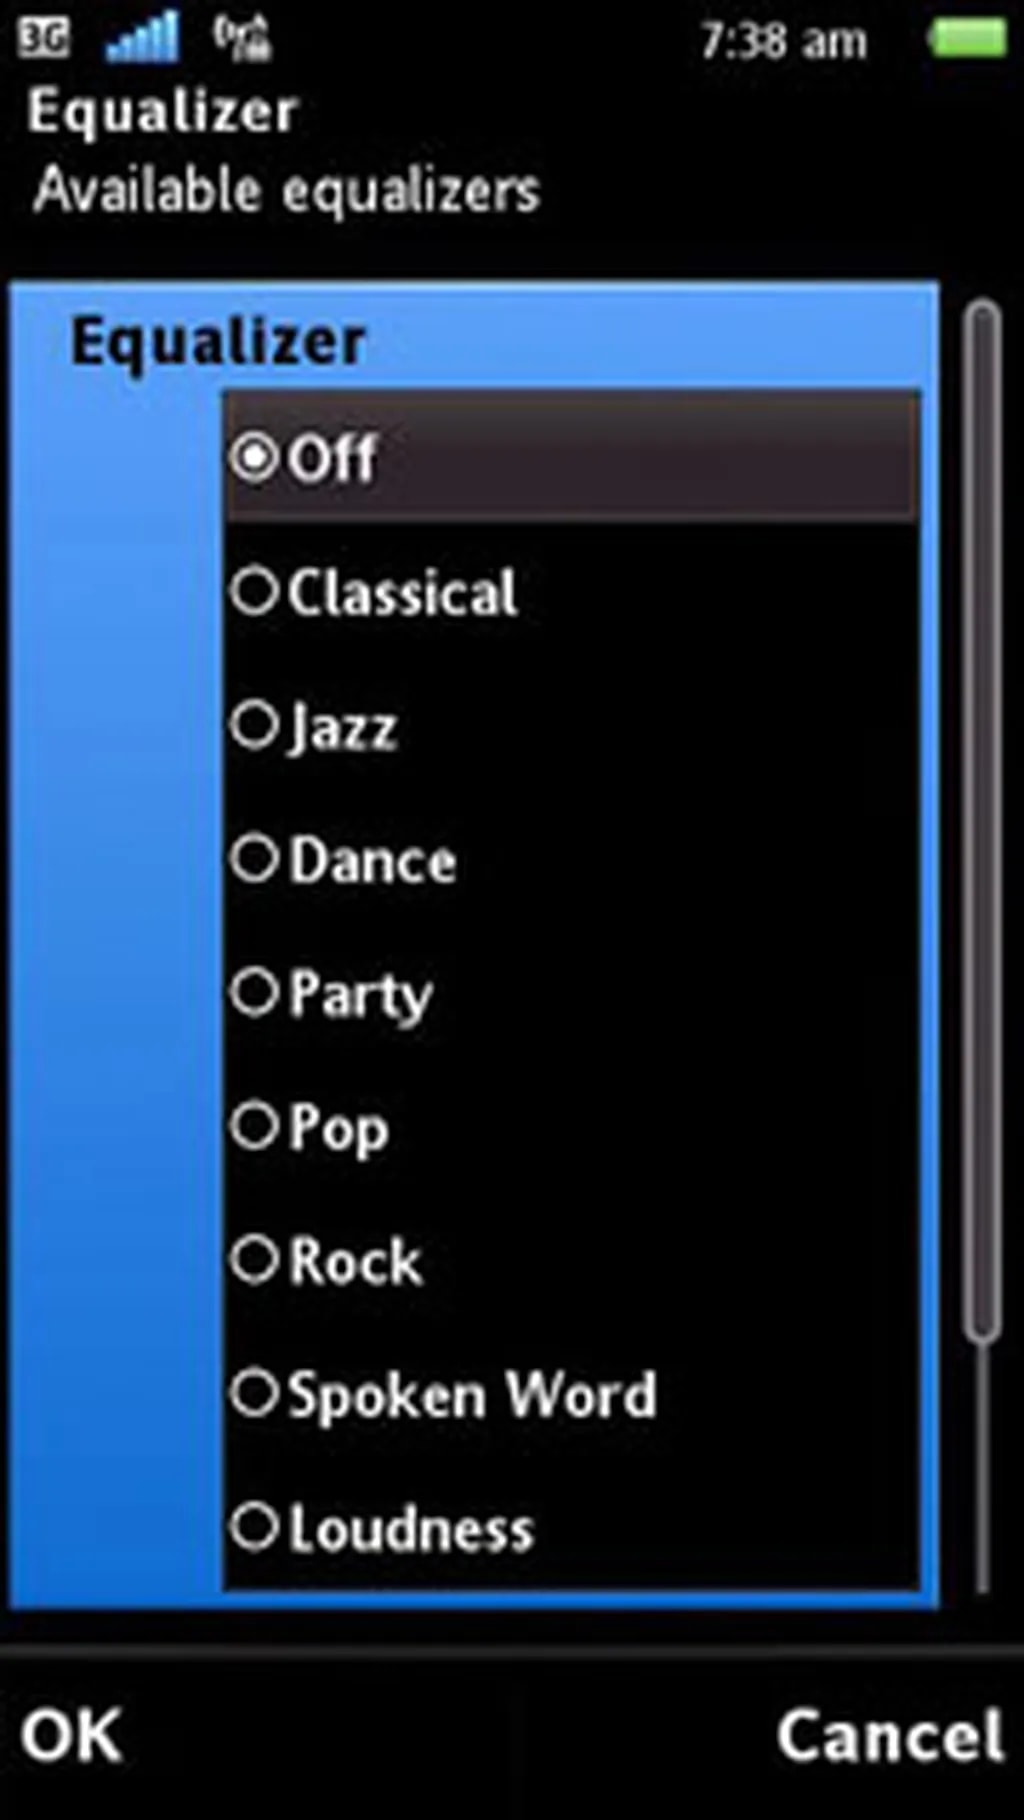Tap the clock showing 7:38 am
This screenshot has width=1024, height=1820.
click(x=783, y=41)
